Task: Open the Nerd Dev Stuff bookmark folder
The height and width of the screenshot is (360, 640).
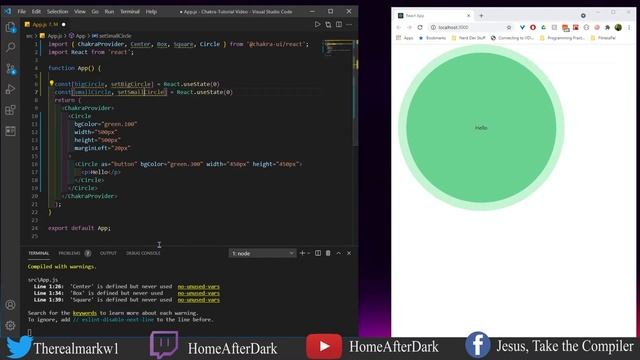Action: pos(469,38)
